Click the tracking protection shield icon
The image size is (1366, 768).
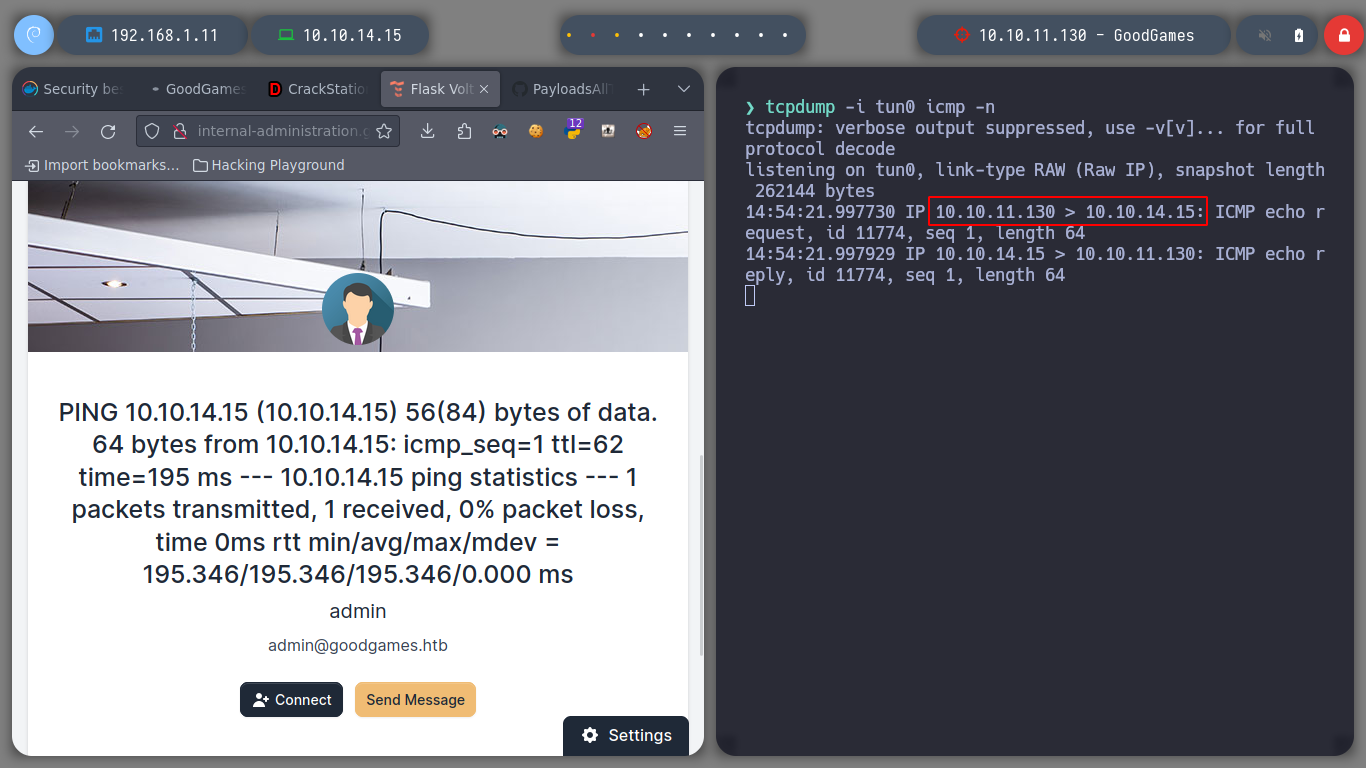(x=152, y=131)
